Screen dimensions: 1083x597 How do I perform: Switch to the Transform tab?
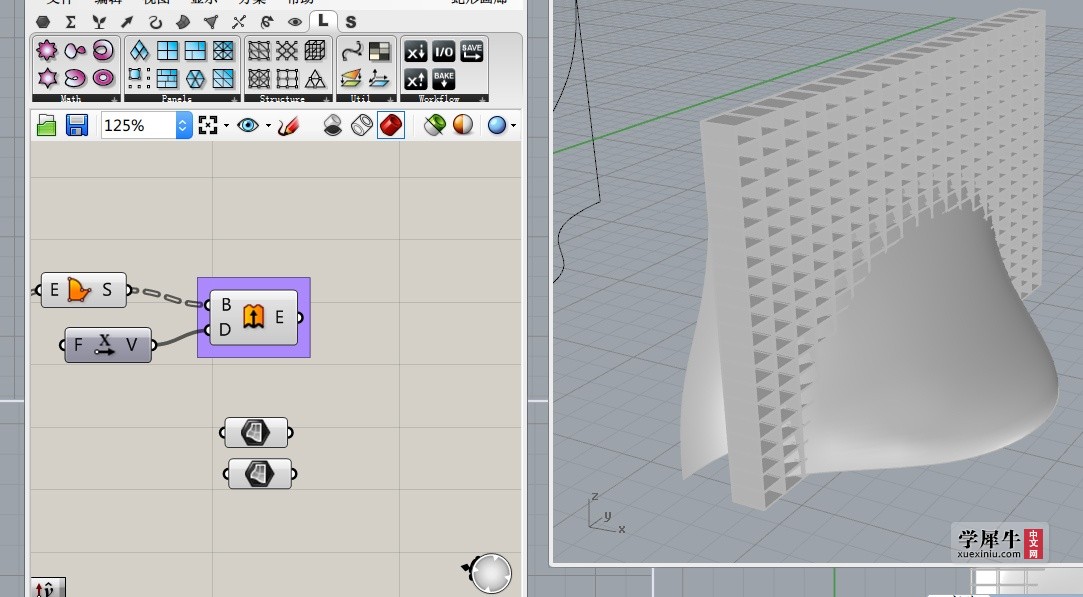tap(267, 22)
